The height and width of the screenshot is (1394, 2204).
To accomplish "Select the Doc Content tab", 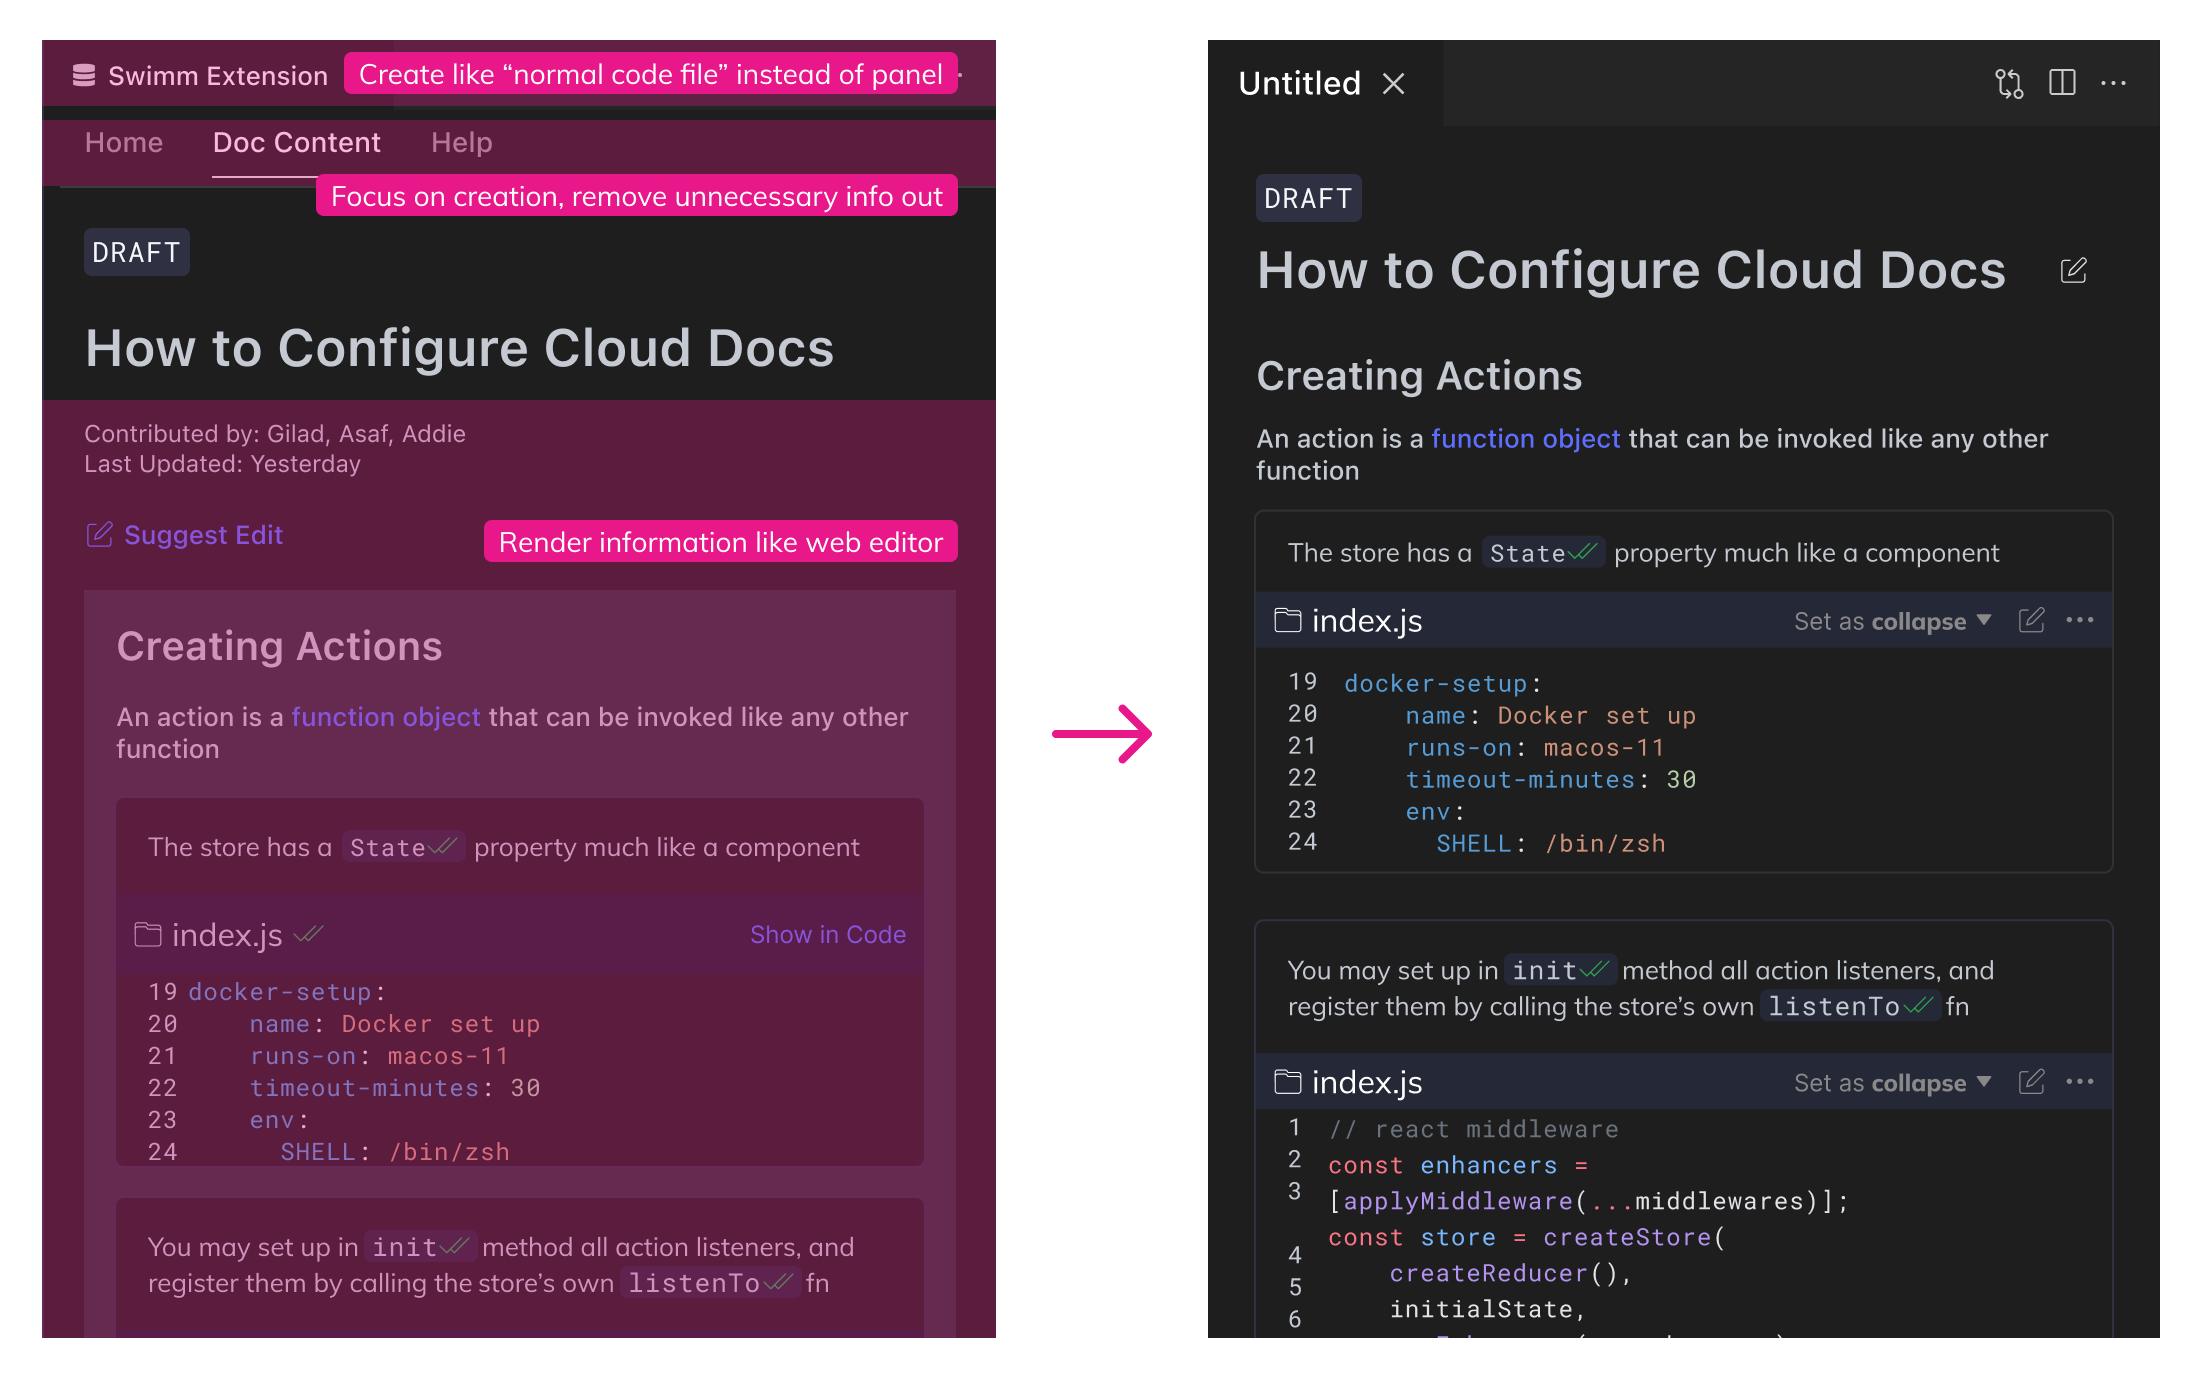I will pos(296,143).
